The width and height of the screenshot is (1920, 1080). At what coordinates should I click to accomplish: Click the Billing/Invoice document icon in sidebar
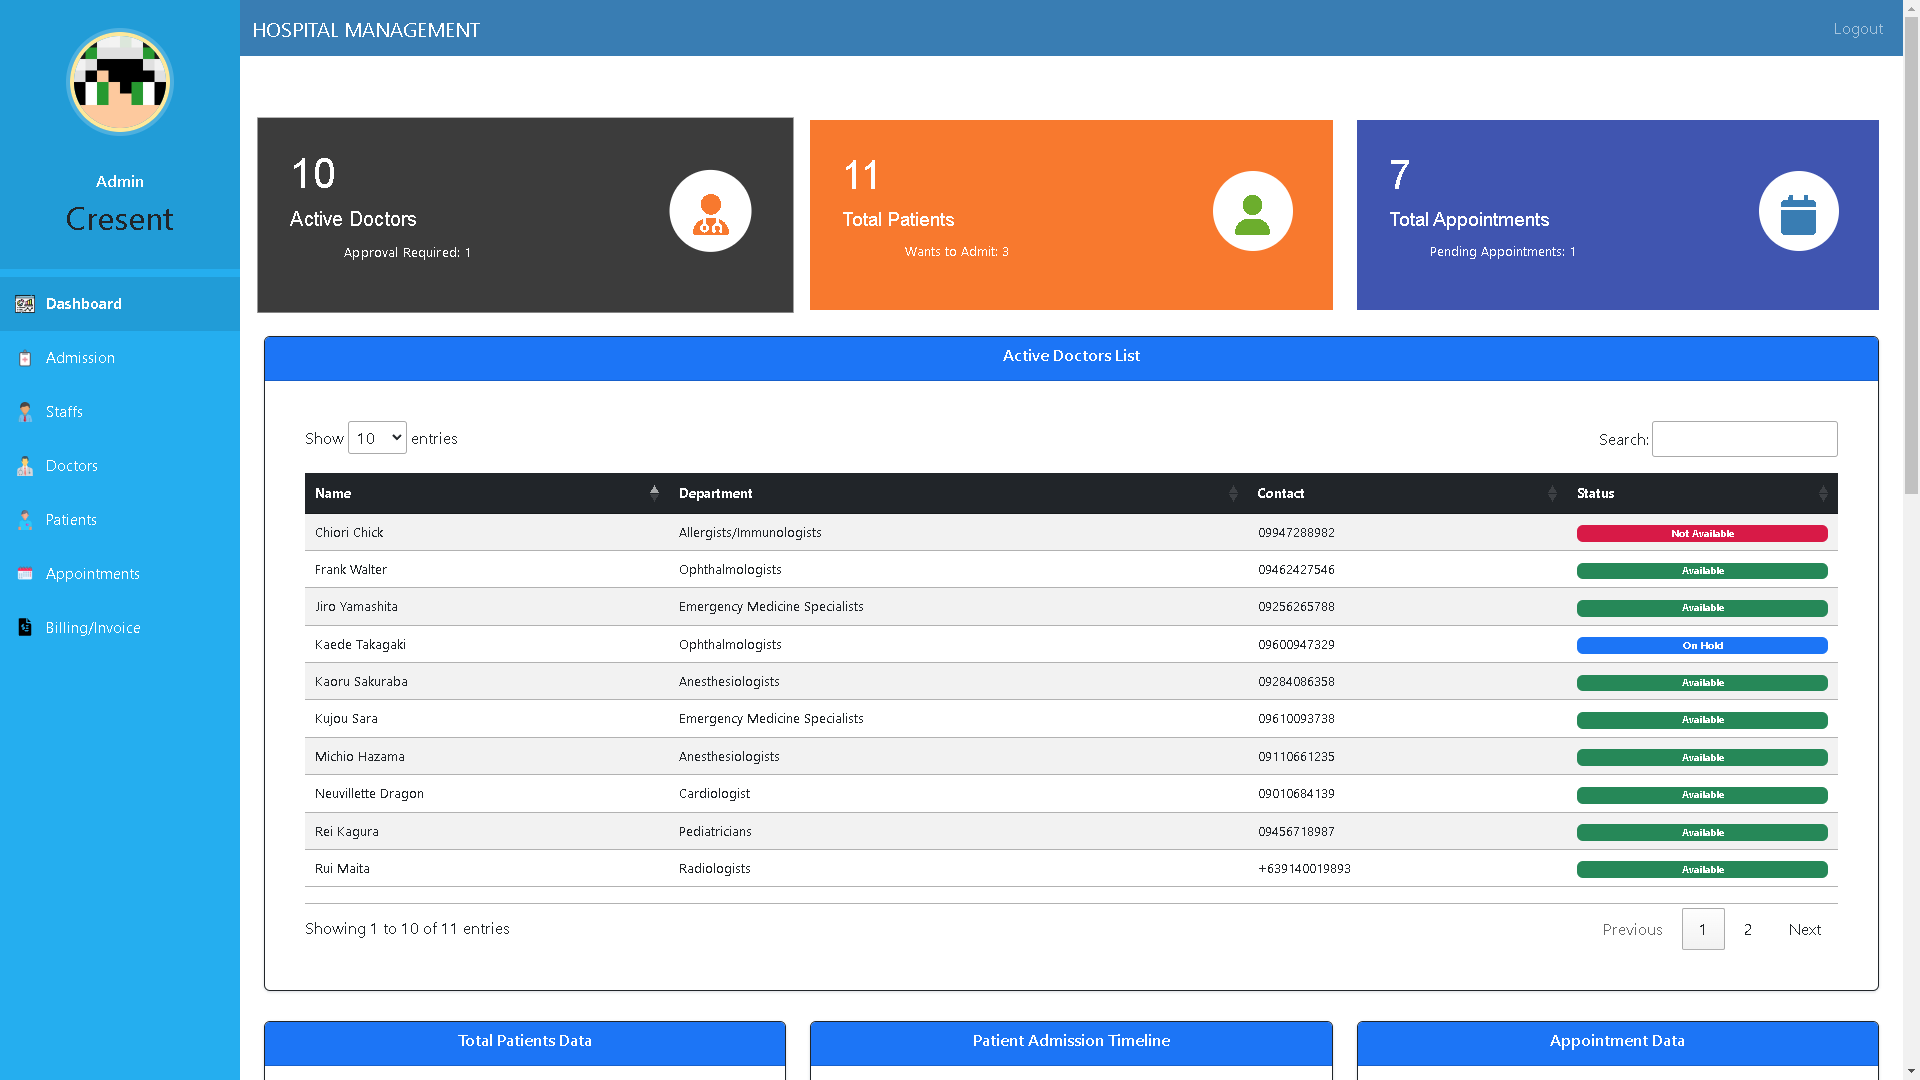pos(25,628)
